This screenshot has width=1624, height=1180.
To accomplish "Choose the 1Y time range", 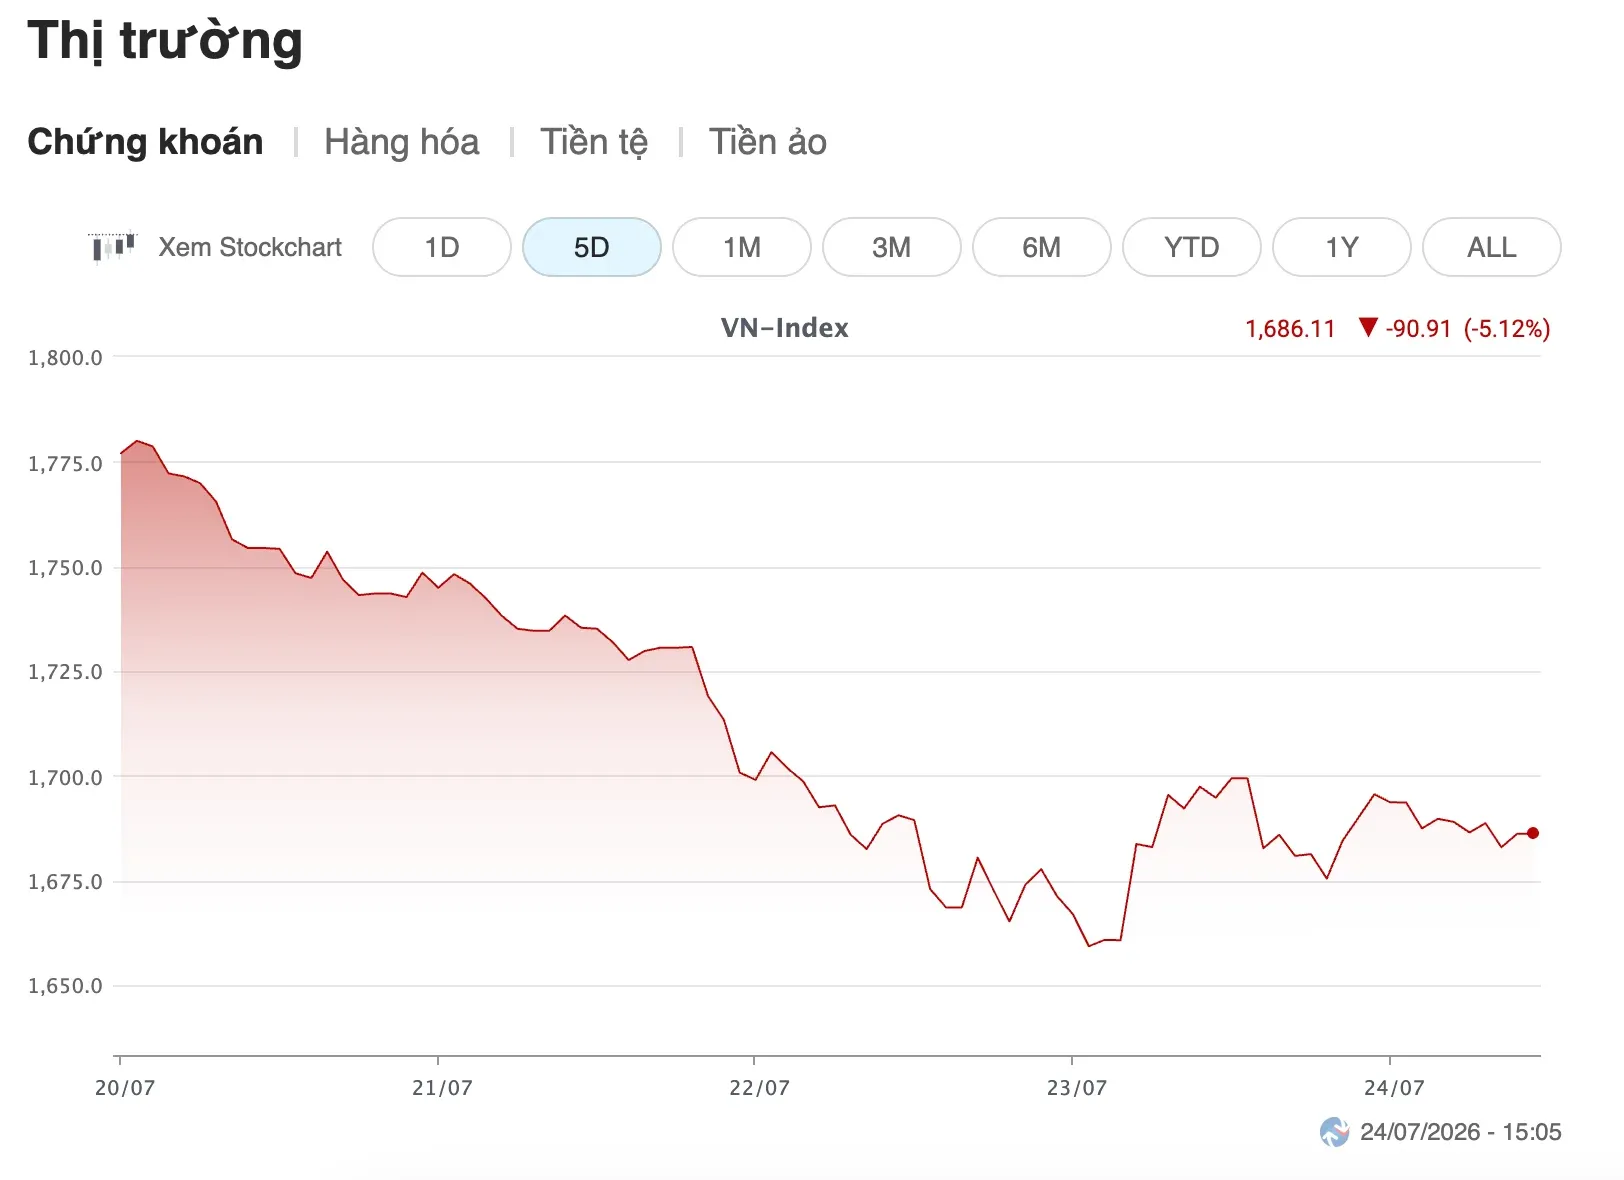I will pyautogui.click(x=1342, y=247).
